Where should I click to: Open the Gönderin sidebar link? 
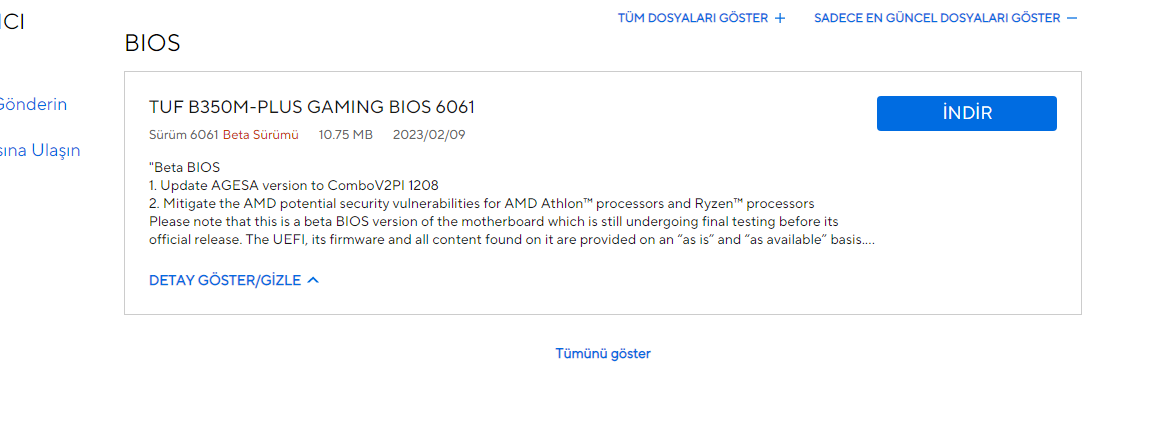pyautogui.click(x=33, y=104)
